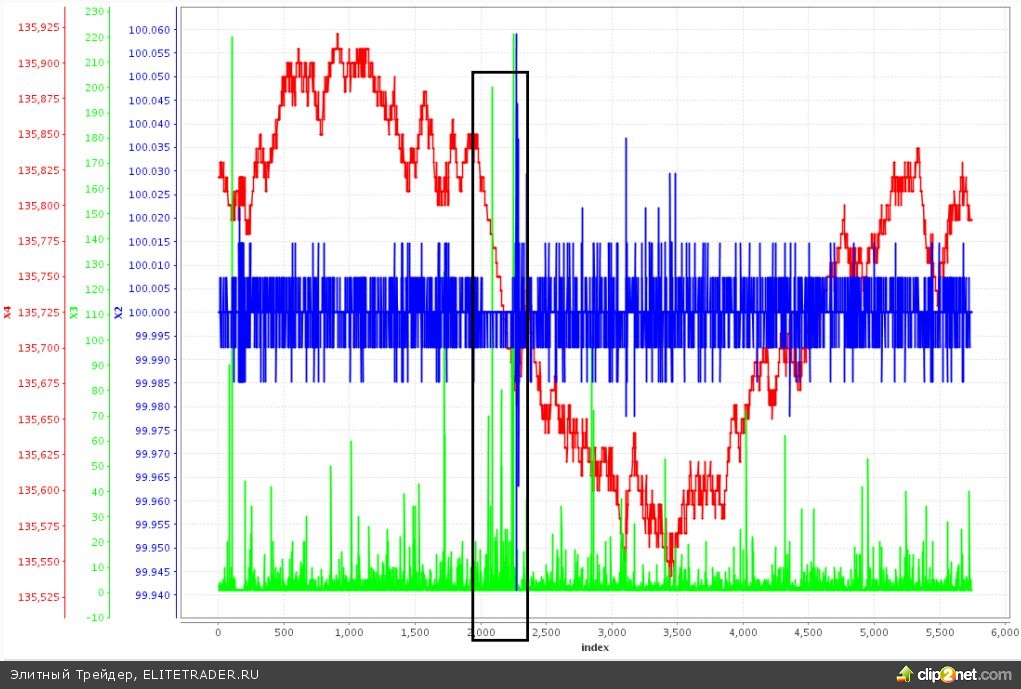Click the 5,000 tick on x-axis
Screen dimensions: 1021x689
873,633
